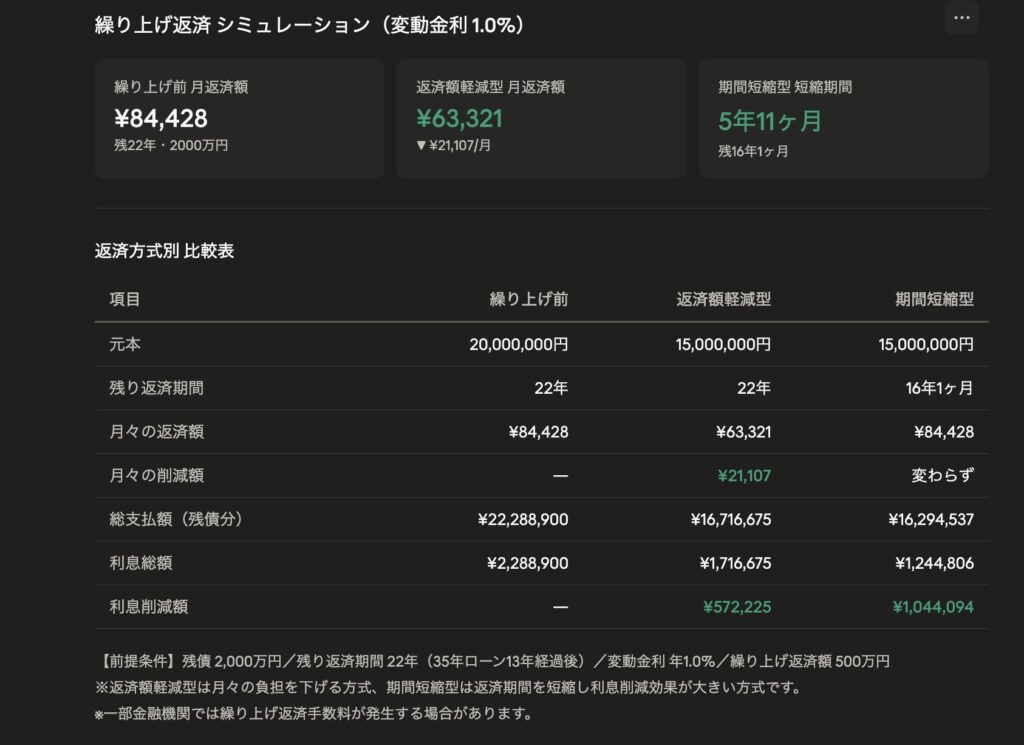Screen dimensions: 1024x745
Task: Click the green ¥572,225 savings cell
Action: tap(737, 607)
